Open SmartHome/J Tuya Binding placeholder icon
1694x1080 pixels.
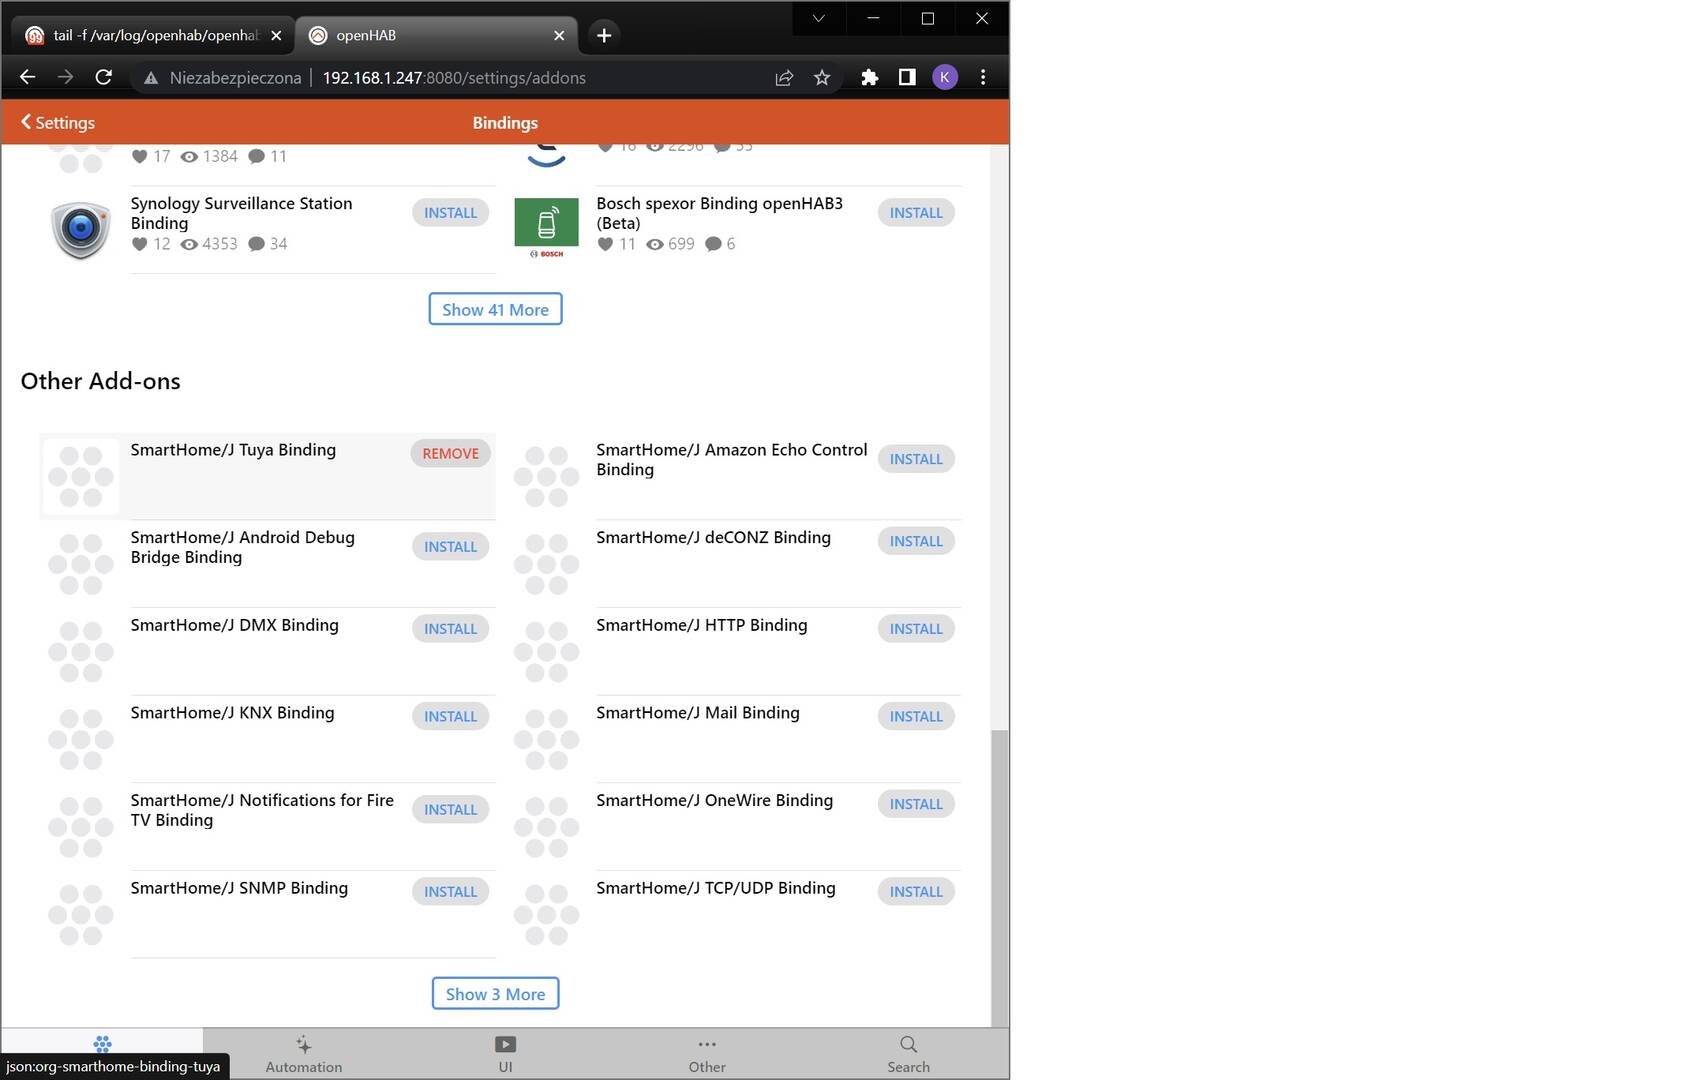coord(80,476)
